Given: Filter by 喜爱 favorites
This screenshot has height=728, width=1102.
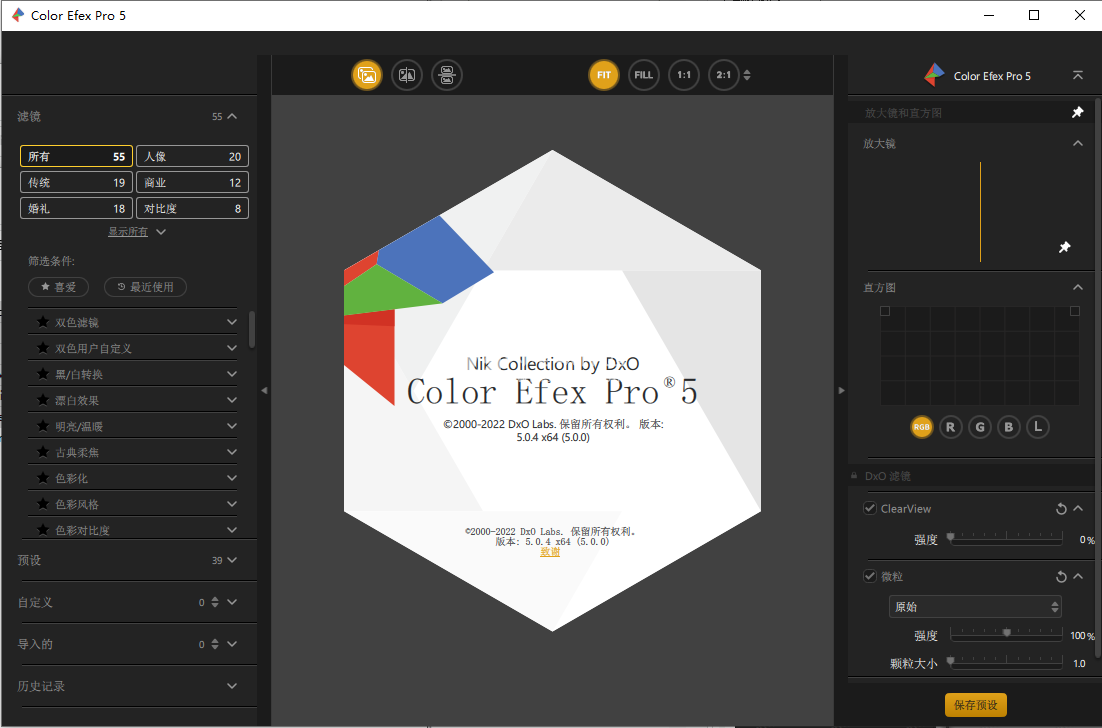Looking at the screenshot, I should [58, 287].
